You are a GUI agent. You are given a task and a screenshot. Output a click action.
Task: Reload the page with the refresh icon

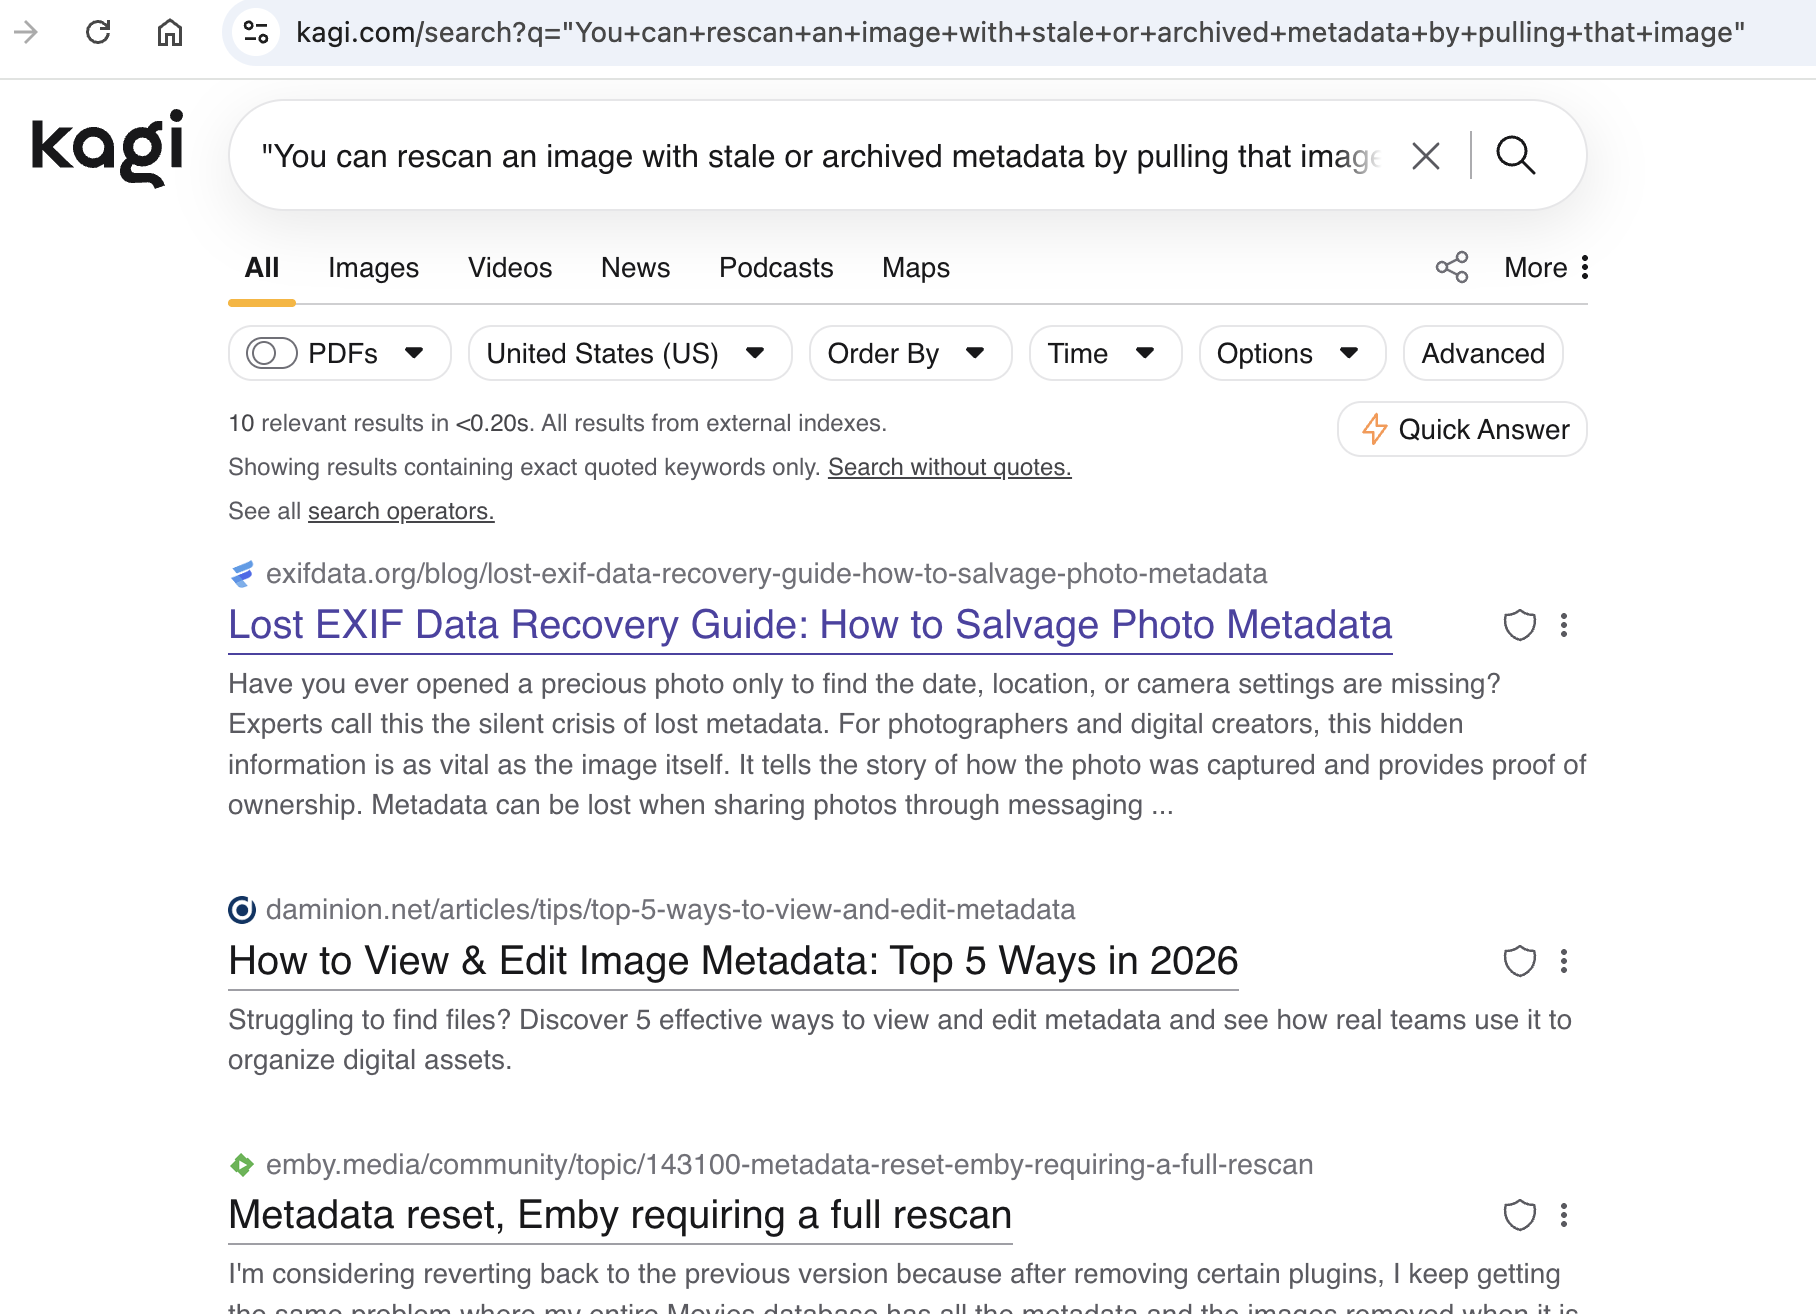coord(98,33)
